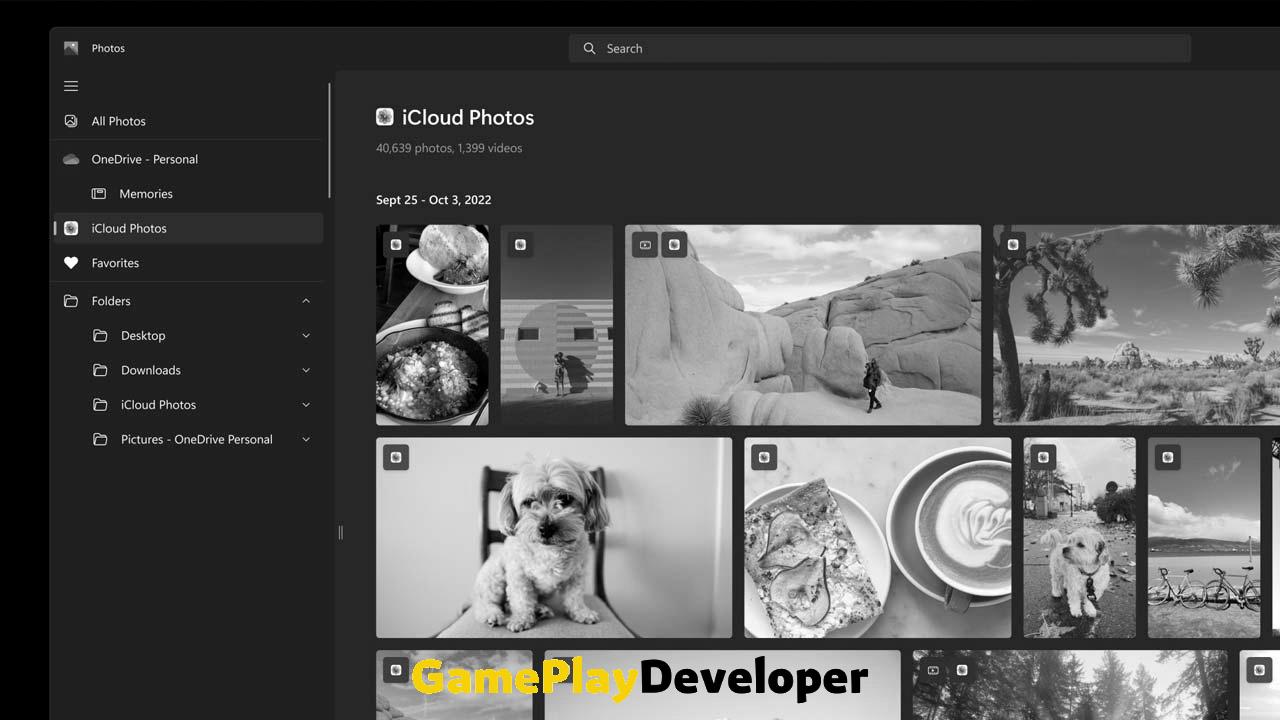Click iCloud badge on food bowls photo
The width and height of the screenshot is (1280, 720).
[396, 245]
